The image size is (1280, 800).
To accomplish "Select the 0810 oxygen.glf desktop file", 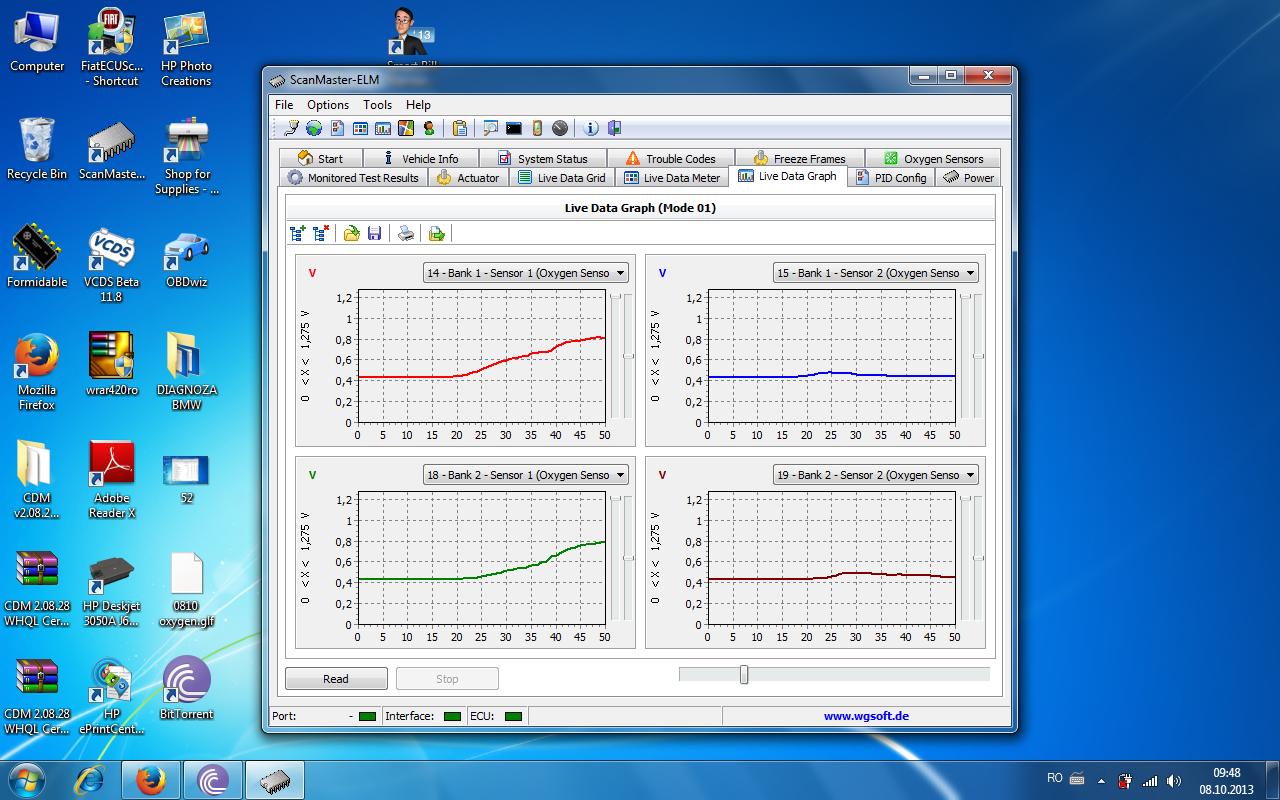I will 186,590.
